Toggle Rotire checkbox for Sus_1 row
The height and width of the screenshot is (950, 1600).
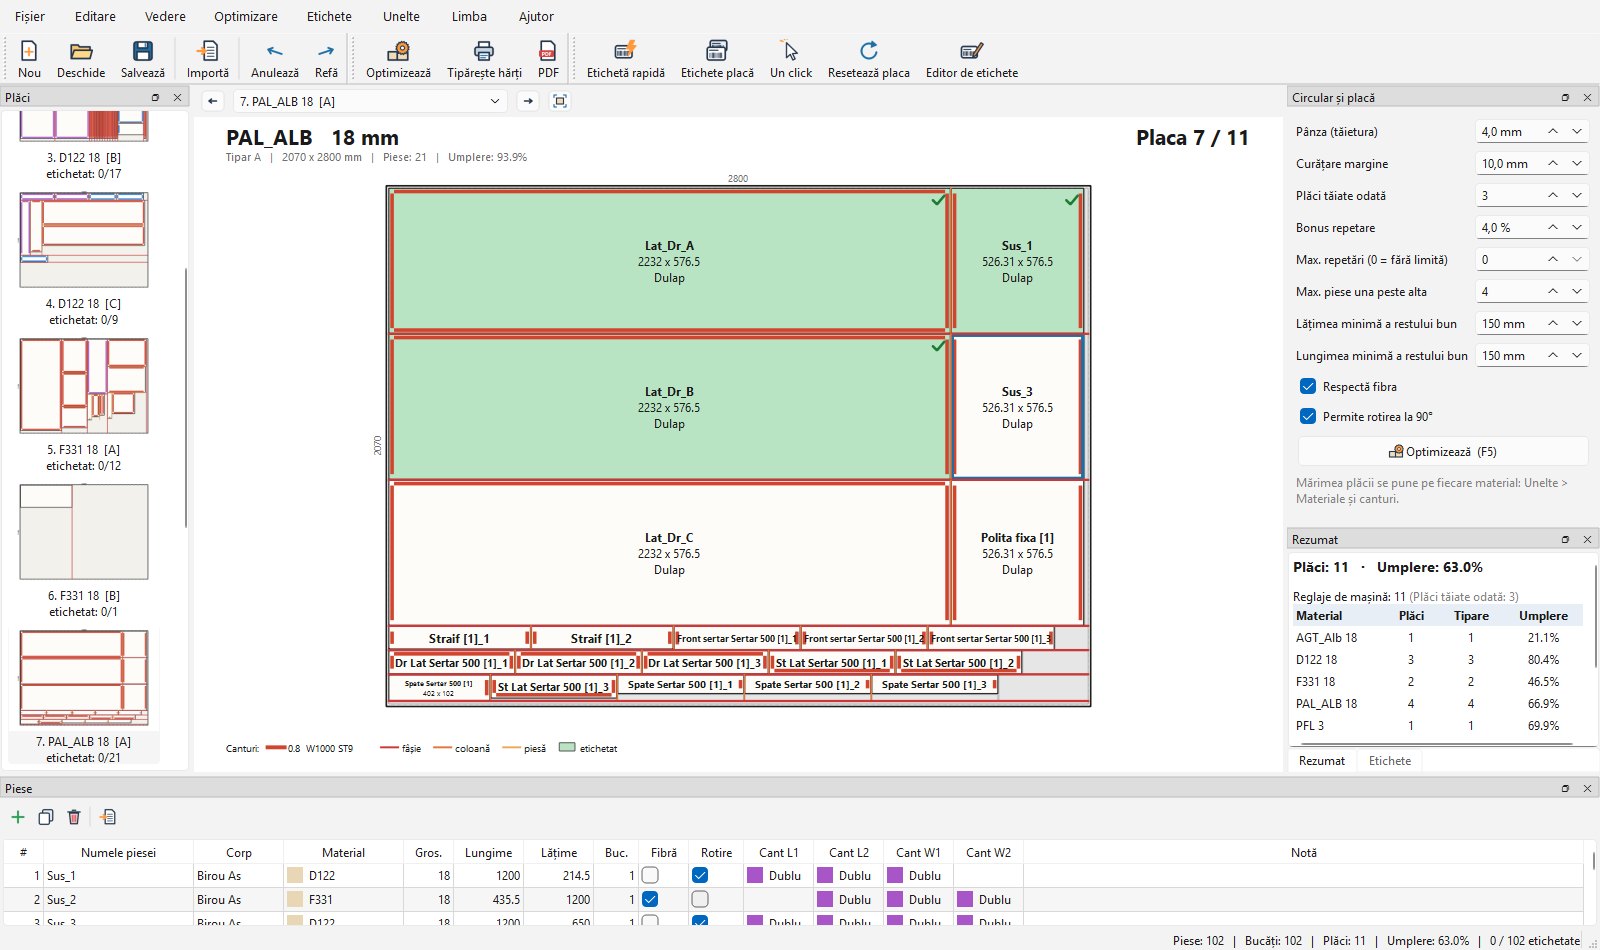(x=700, y=875)
